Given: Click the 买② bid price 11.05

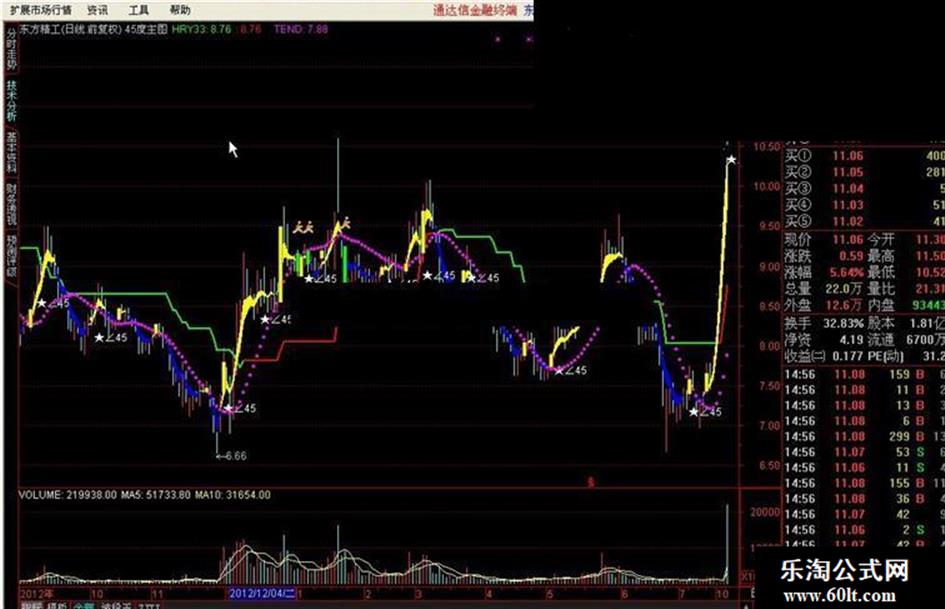Looking at the screenshot, I should pyautogui.click(x=847, y=172).
